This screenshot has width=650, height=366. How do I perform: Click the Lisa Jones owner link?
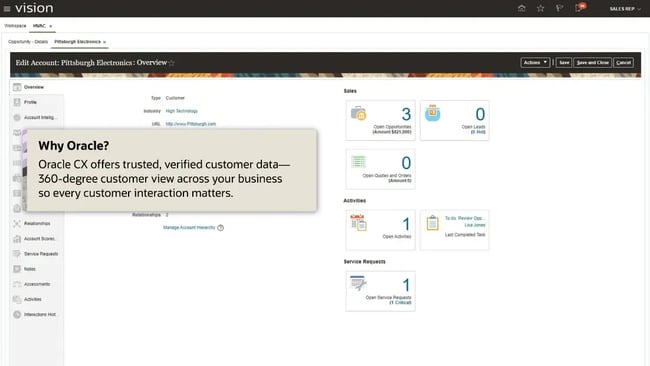pyautogui.click(x=475, y=225)
